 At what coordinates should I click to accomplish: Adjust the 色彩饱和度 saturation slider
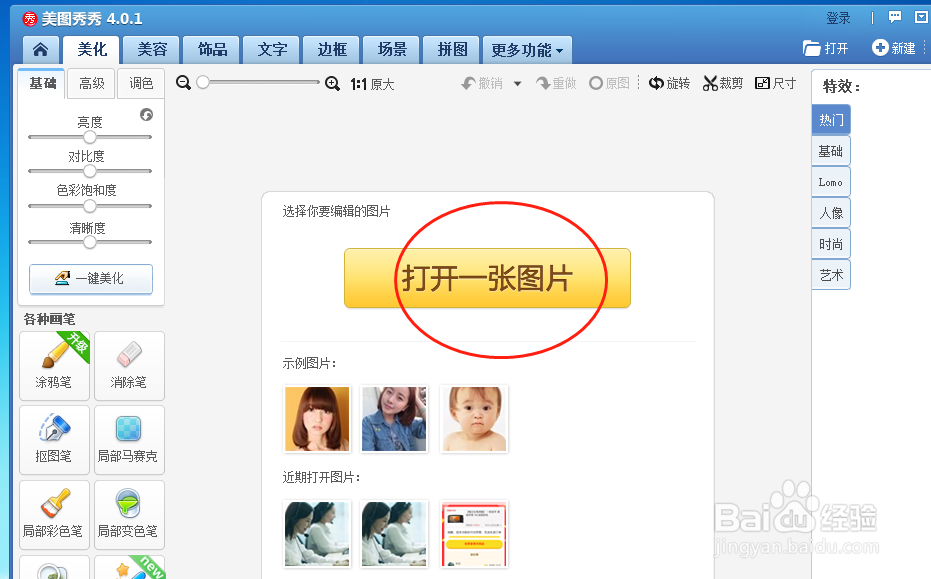[x=90, y=206]
